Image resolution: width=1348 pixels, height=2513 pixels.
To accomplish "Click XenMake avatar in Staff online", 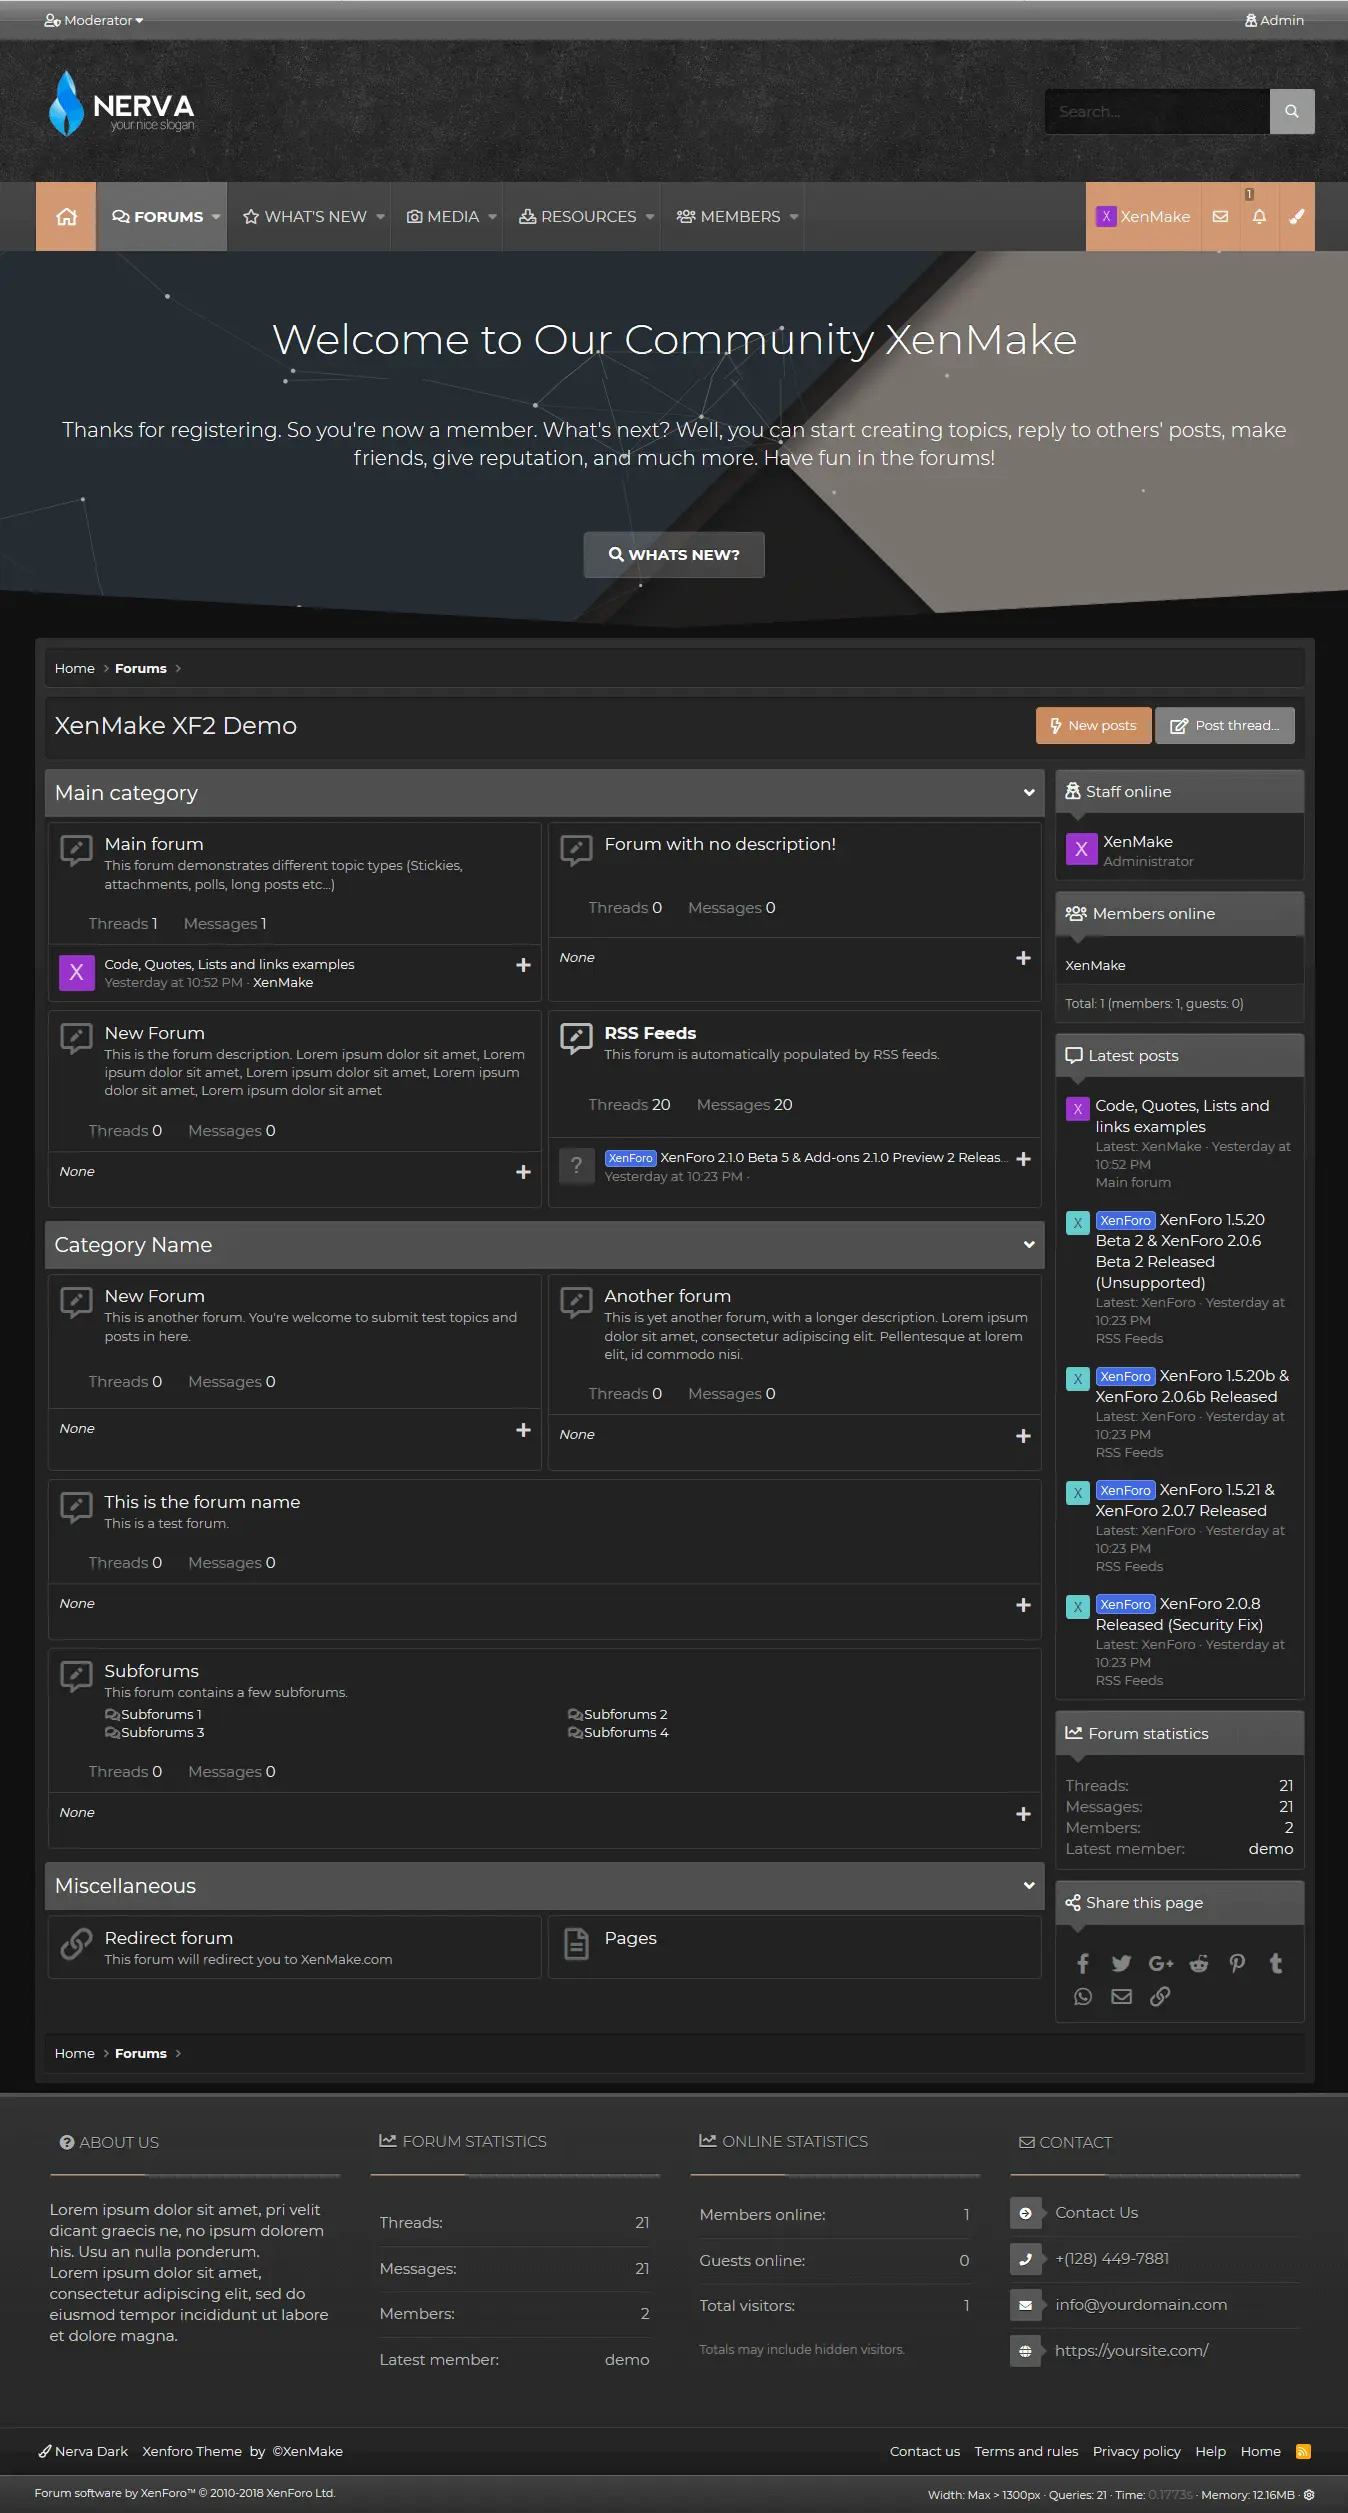I will coord(1080,849).
